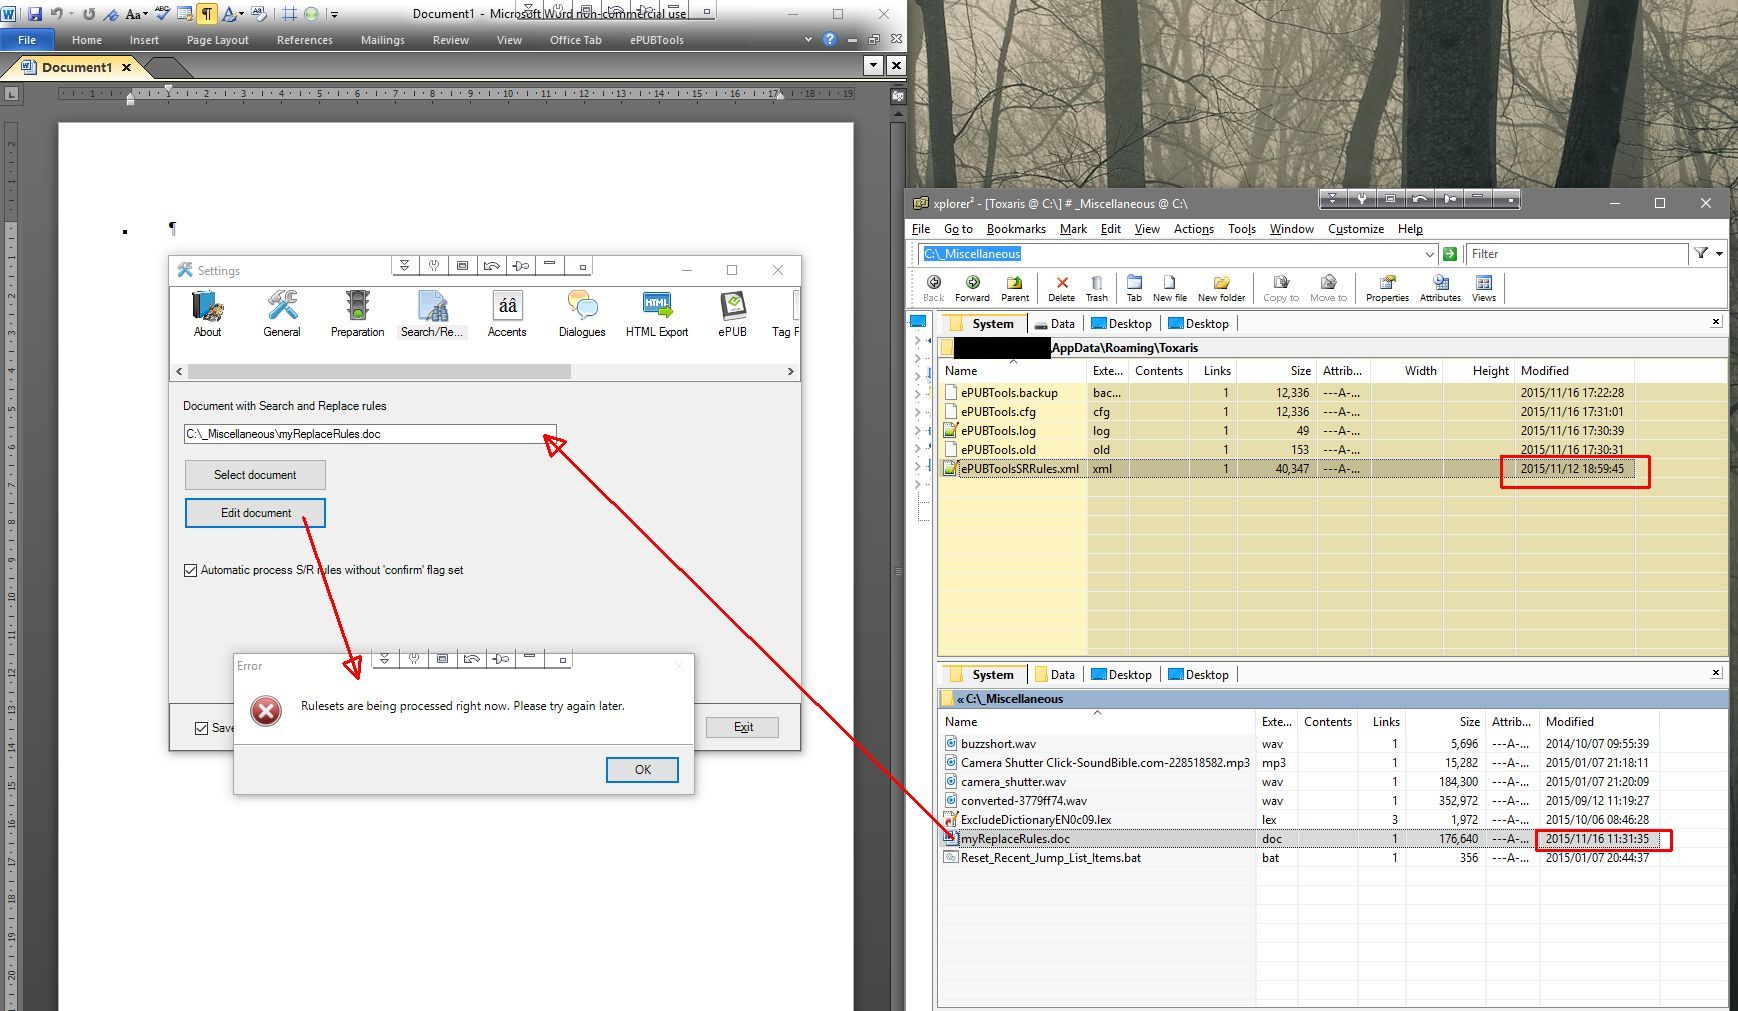Click Redo in Word quick access toolbar
Screen dimensions: 1738x1011
tap(89, 14)
